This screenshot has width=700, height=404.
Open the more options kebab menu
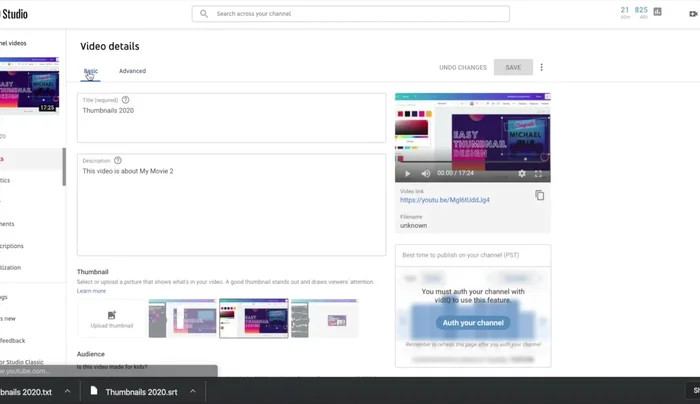542,67
